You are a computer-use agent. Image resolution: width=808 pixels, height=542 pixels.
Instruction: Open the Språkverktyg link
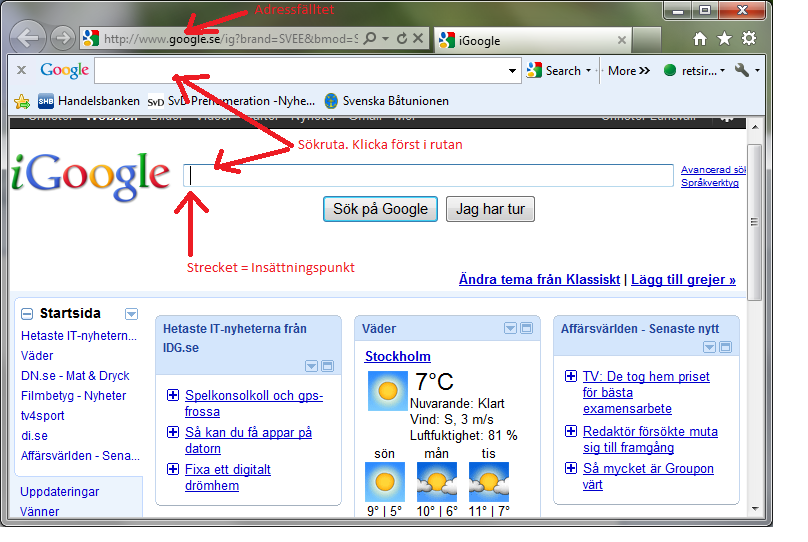click(x=710, y=182)
